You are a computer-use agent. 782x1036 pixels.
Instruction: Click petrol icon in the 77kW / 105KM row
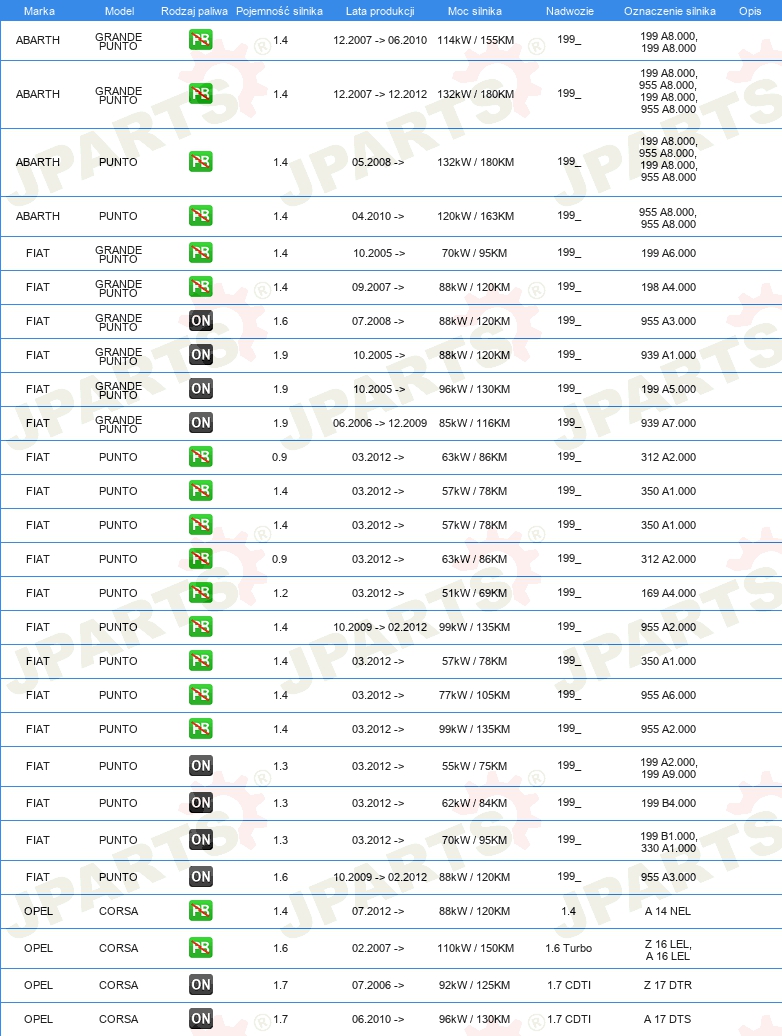click(x=201, y=694)
